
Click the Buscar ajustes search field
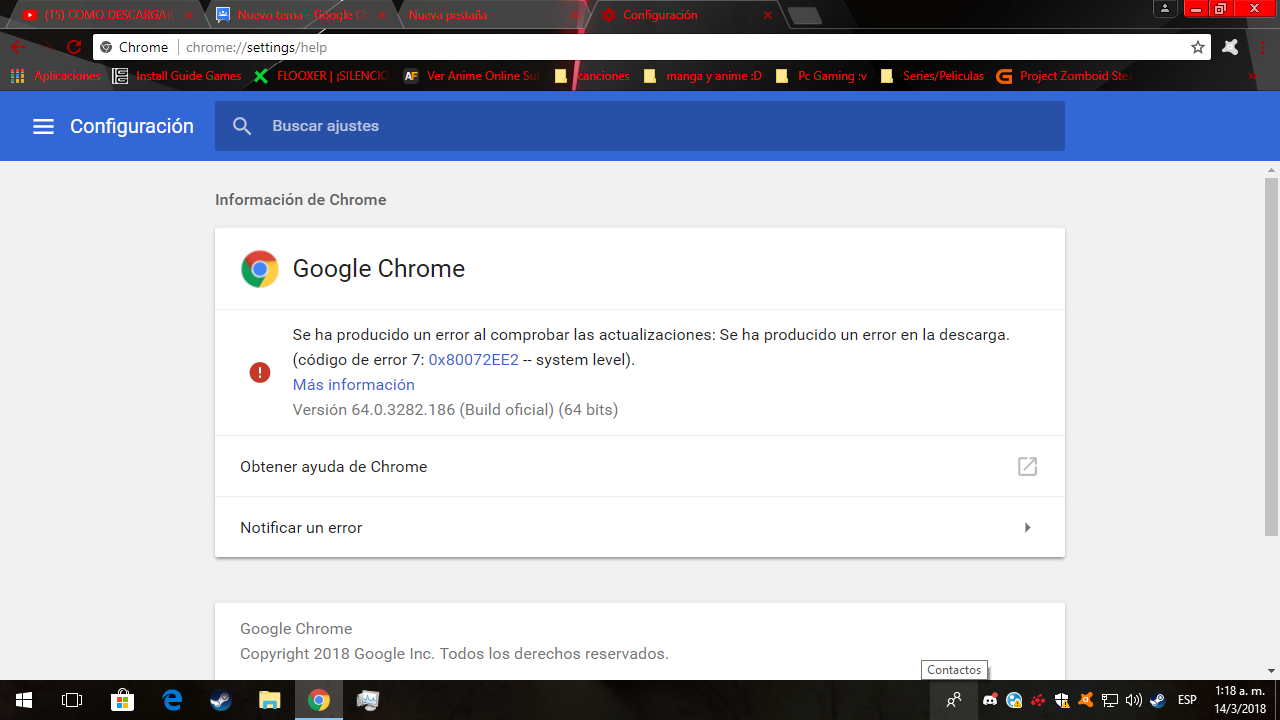[x=640, y=126]
